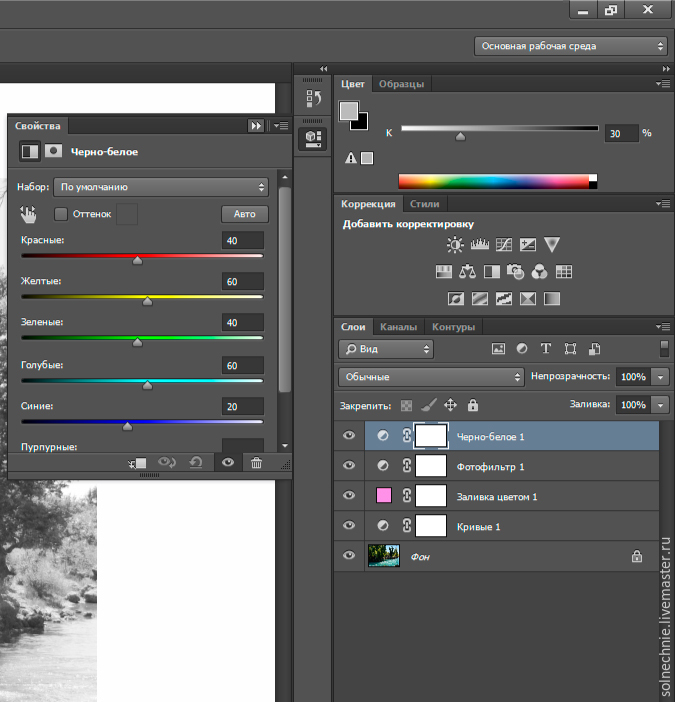Add a Color Balance adjustment
Screen dimensions: 675x702
click(x=467, y=271)
